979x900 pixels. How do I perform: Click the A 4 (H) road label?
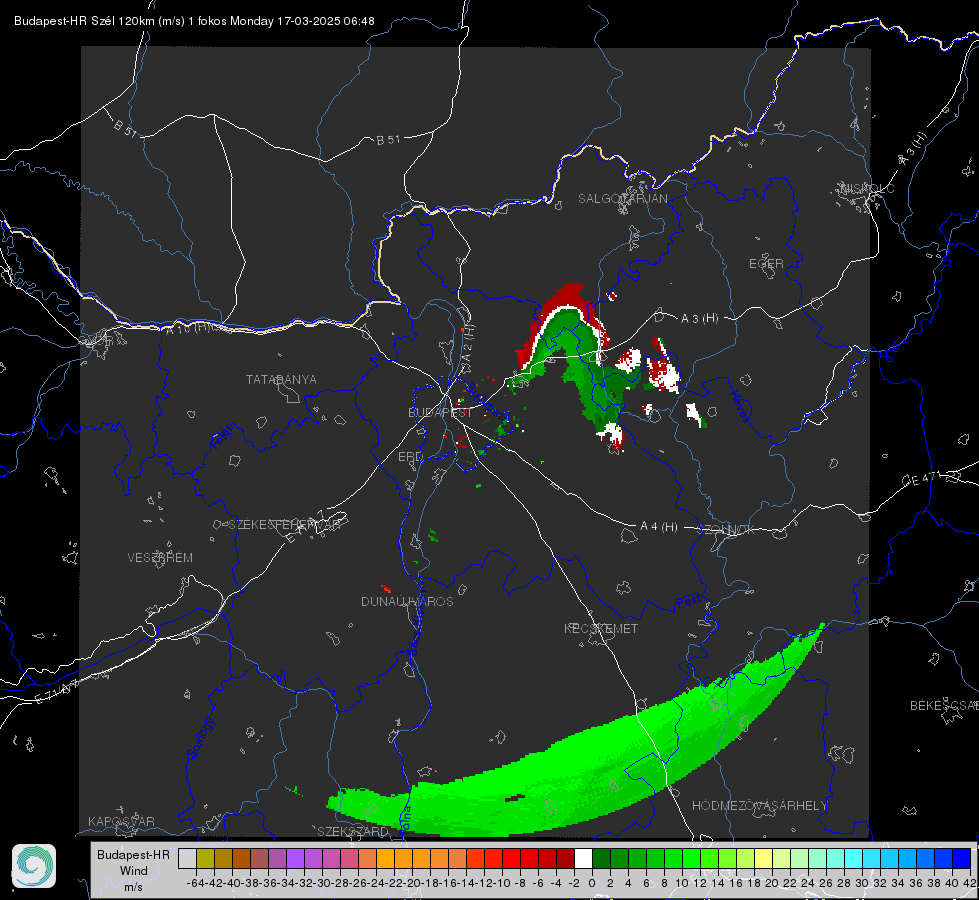point(659,527)
